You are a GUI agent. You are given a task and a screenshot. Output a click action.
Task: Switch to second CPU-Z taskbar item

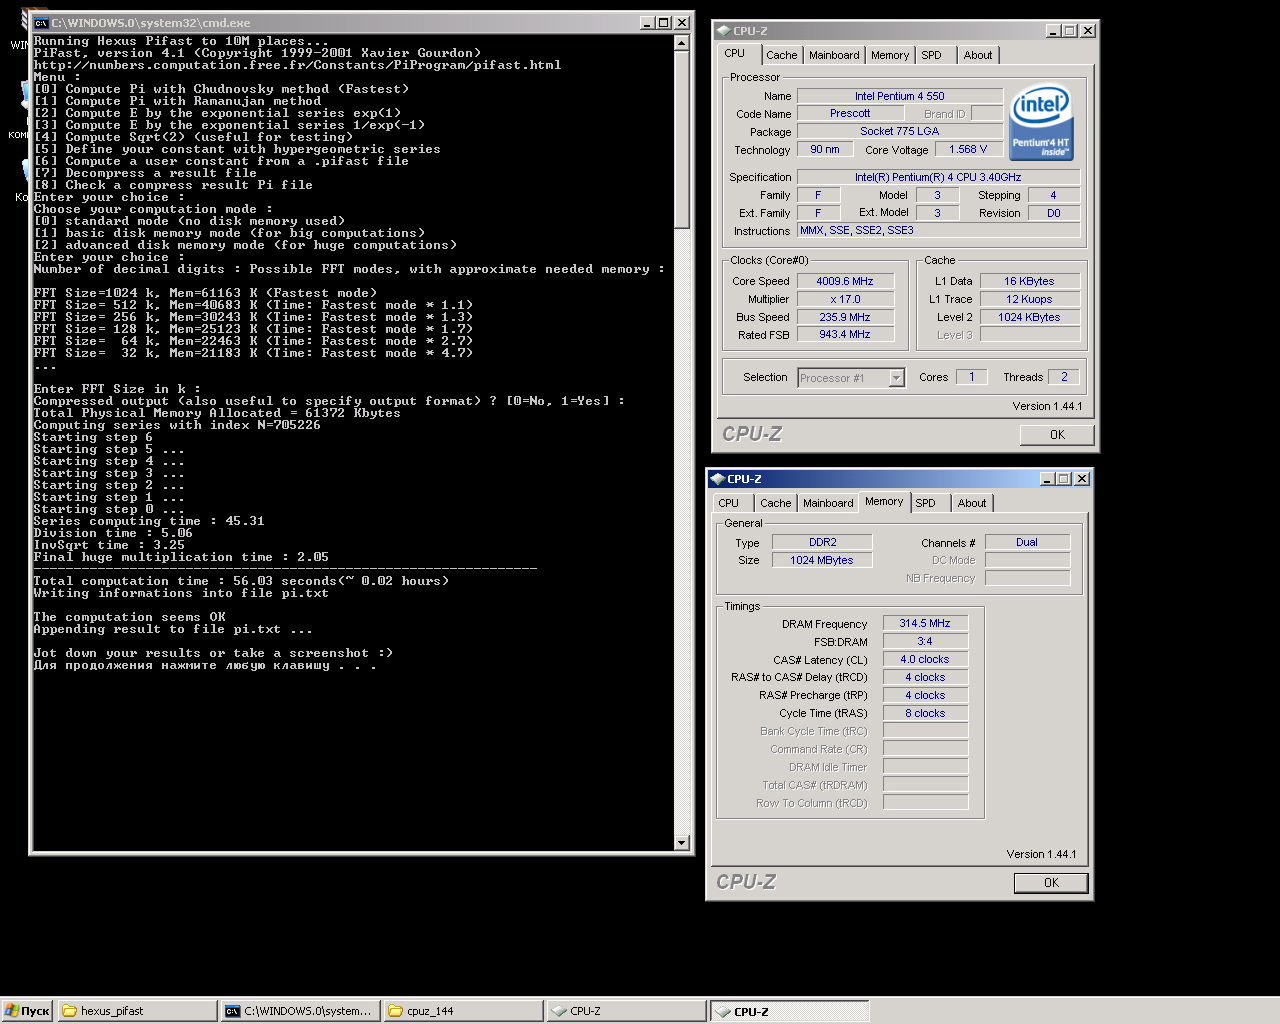point(789,1011)
